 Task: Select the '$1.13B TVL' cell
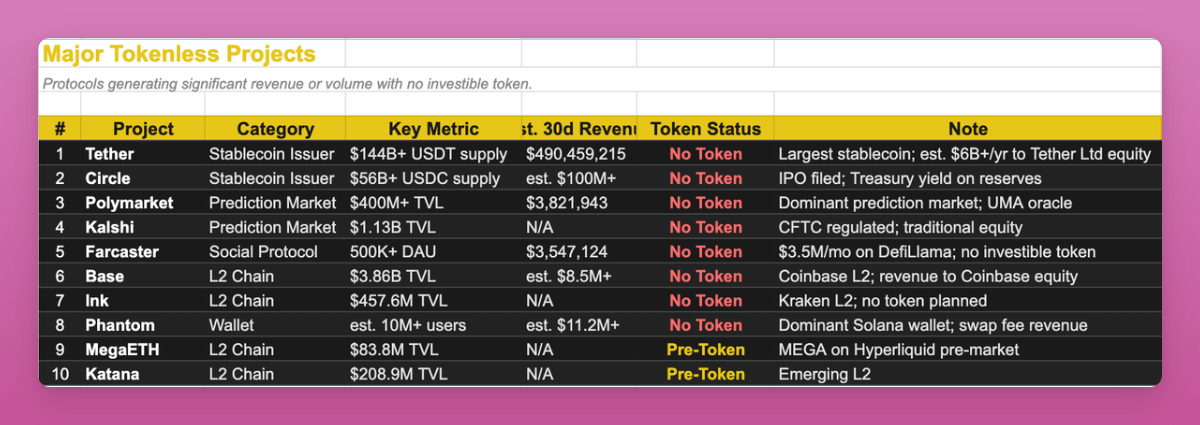[x=434, y=227]
